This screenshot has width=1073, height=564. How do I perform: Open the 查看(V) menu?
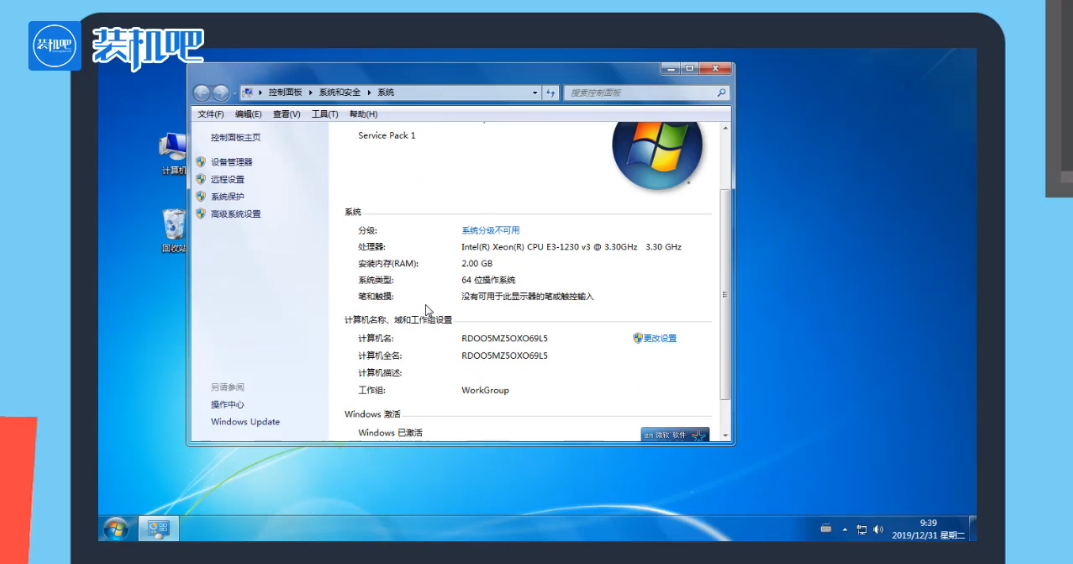click(286, 114)
